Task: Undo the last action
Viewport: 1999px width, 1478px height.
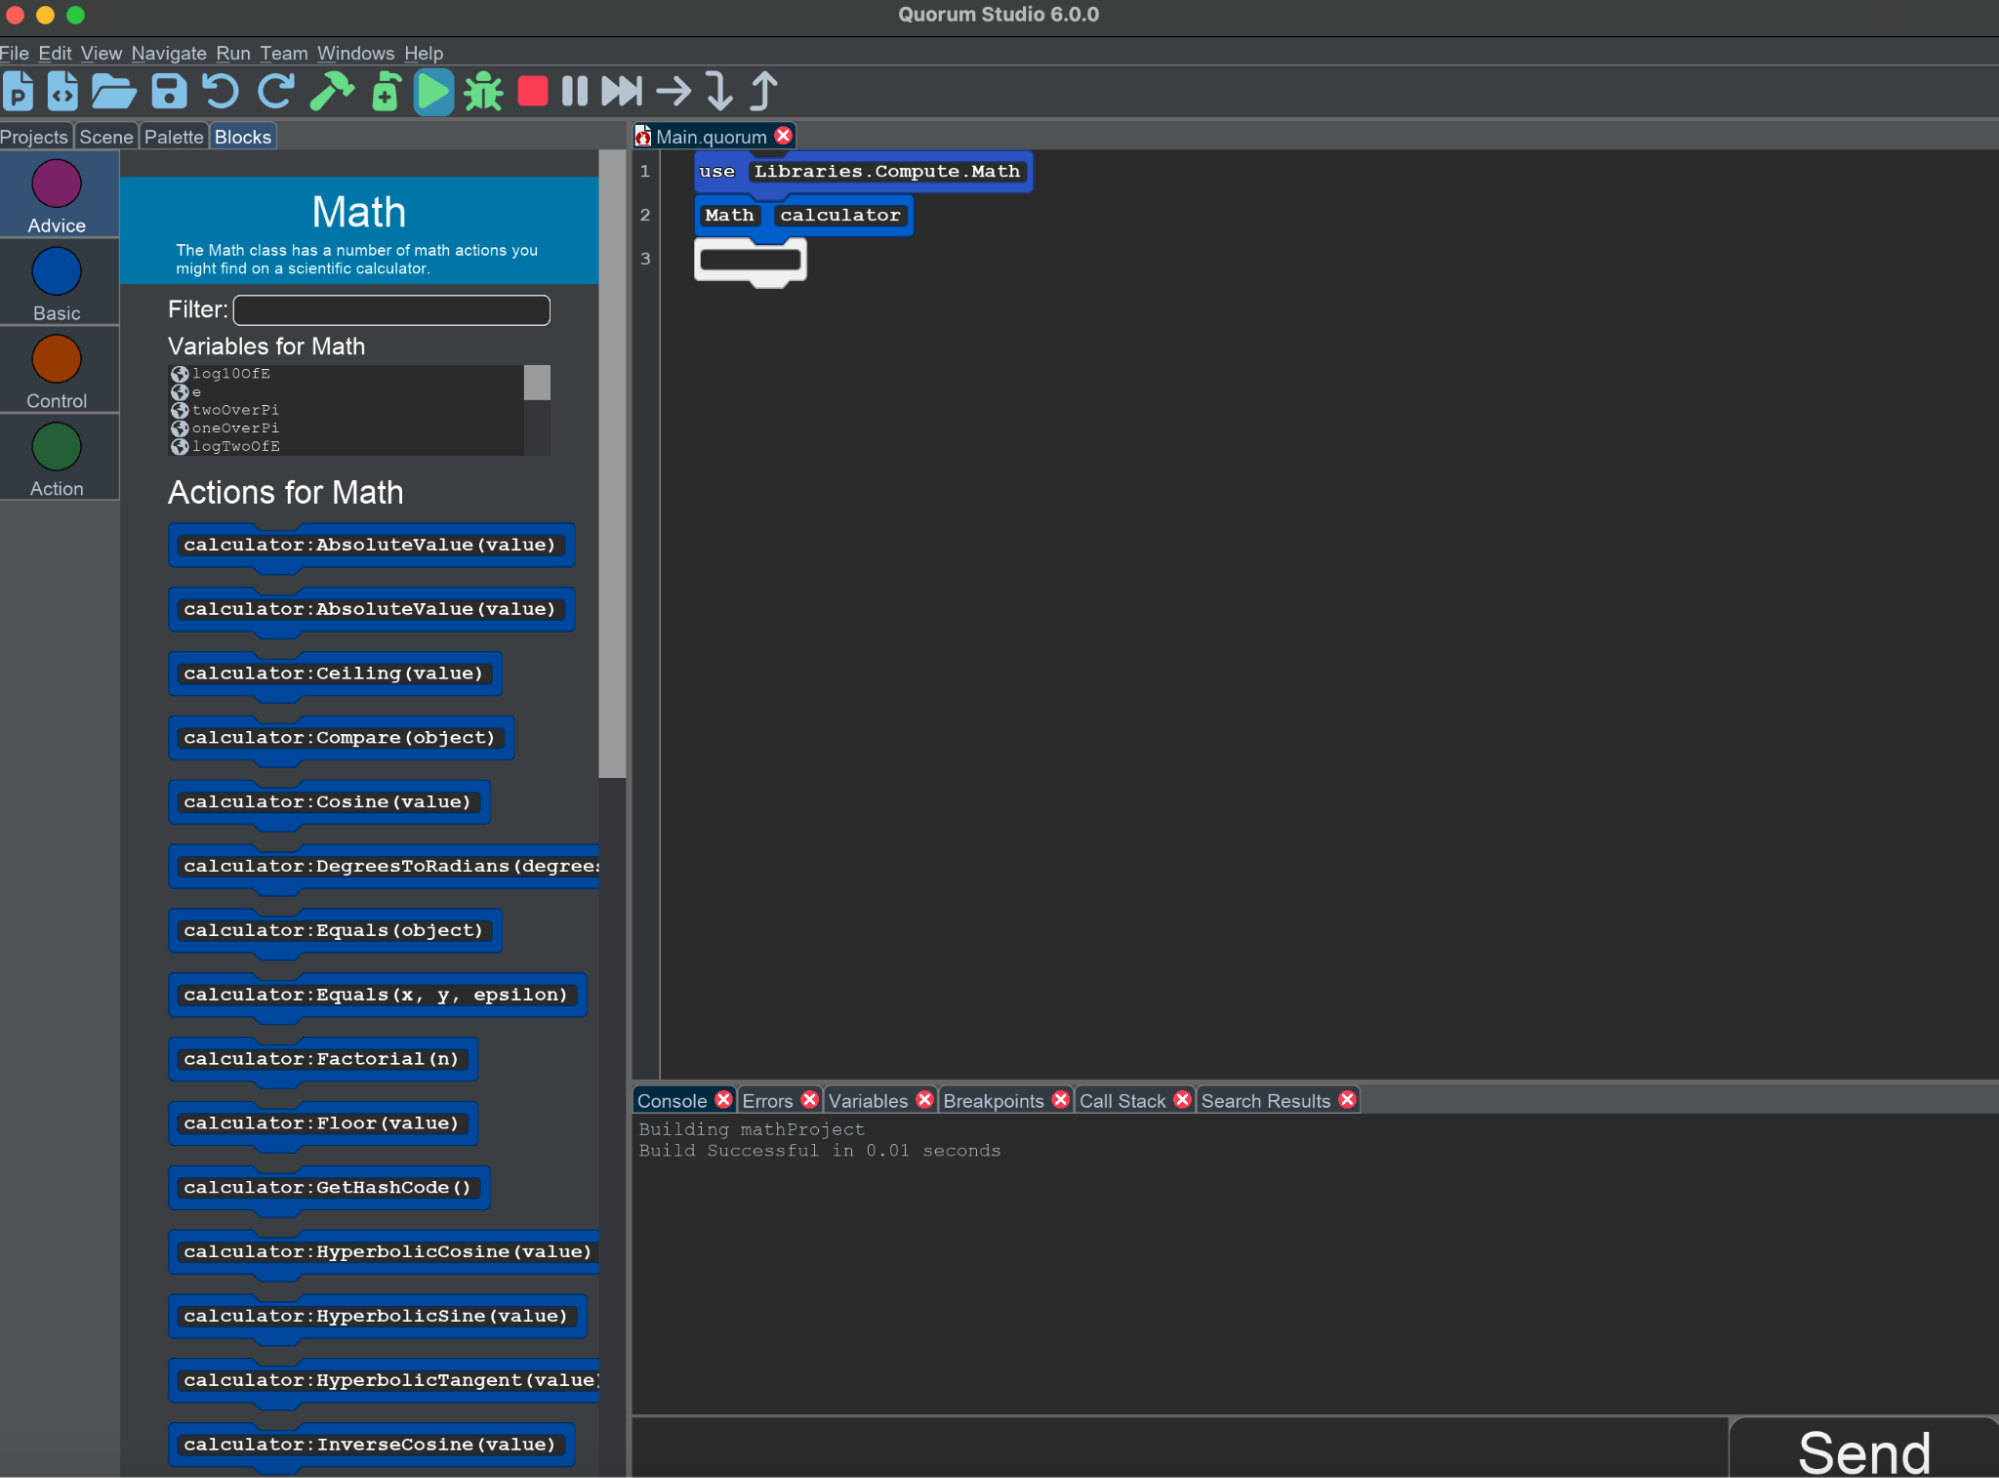Action: coord(220,92)
